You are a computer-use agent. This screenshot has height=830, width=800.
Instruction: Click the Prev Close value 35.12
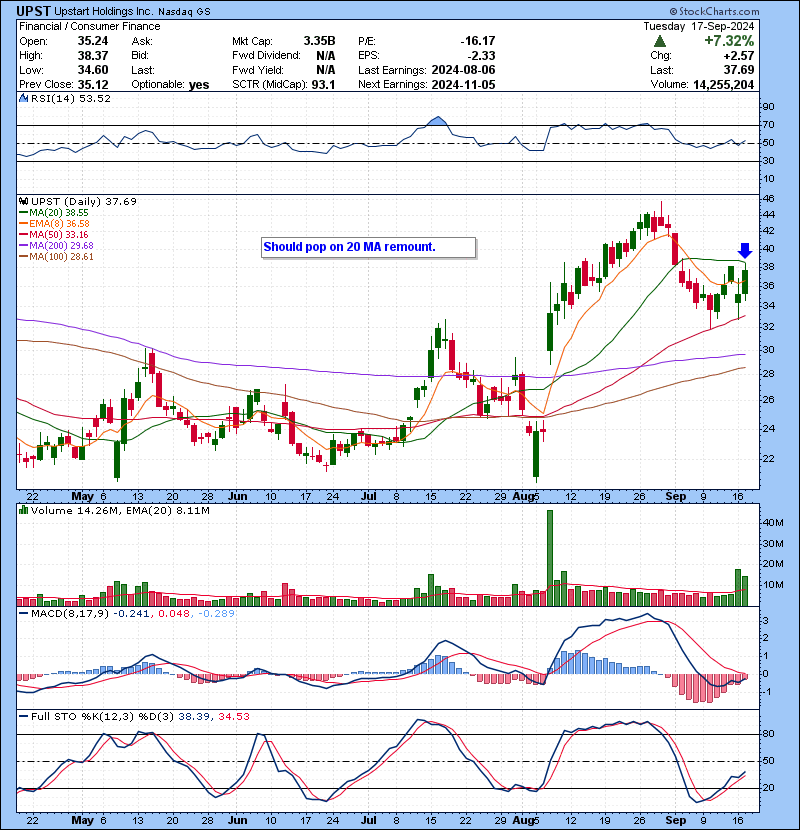pyautogui.click(x=93, y=84)
